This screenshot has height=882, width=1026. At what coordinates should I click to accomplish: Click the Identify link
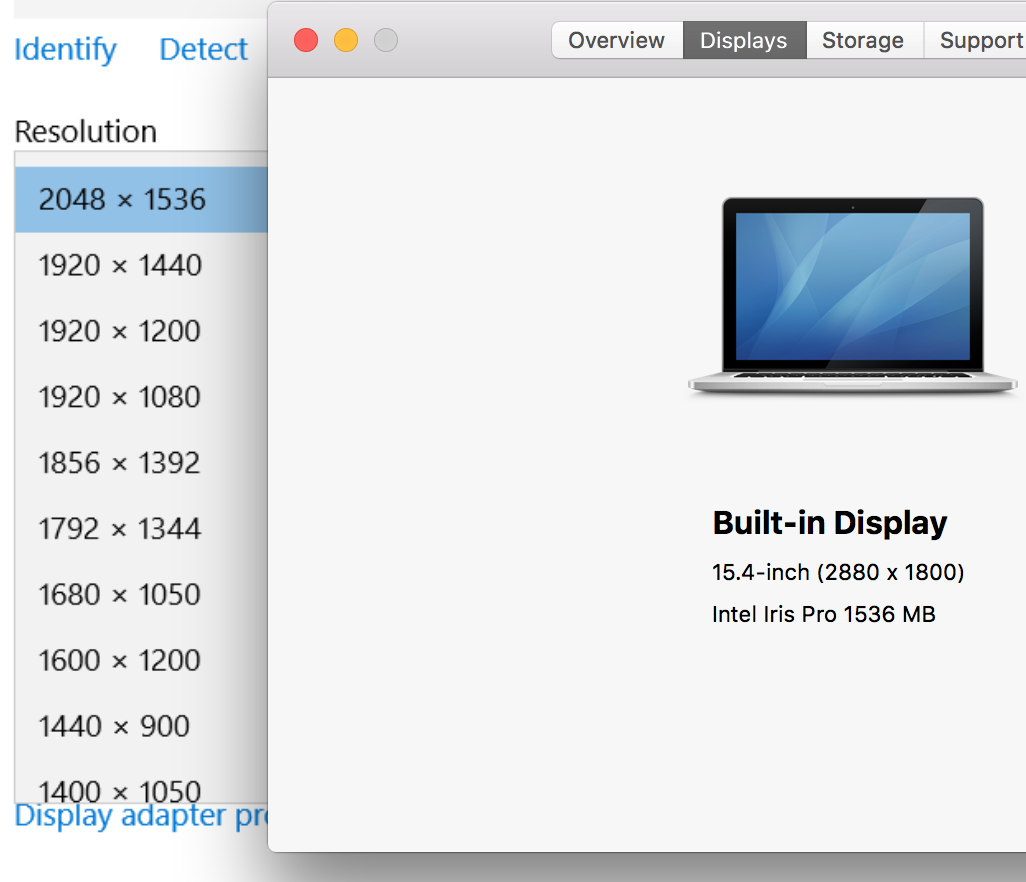65,50
